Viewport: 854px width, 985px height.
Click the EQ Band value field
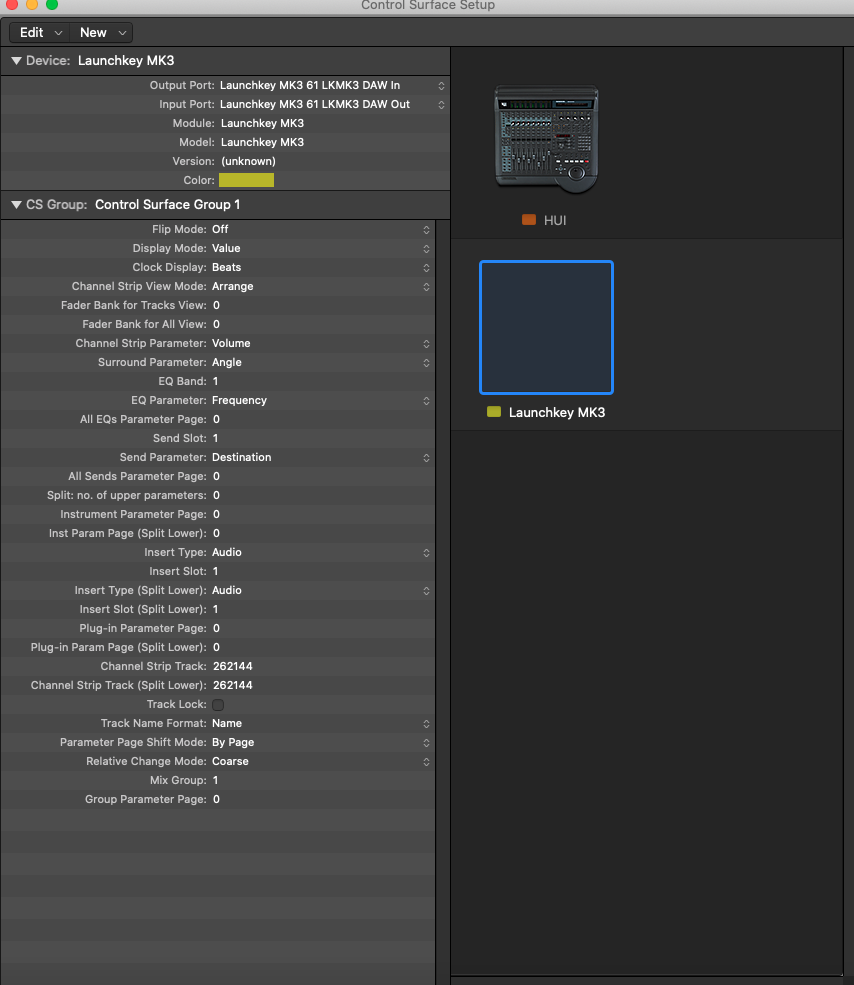pyautogui.click(x=216, y=381)
